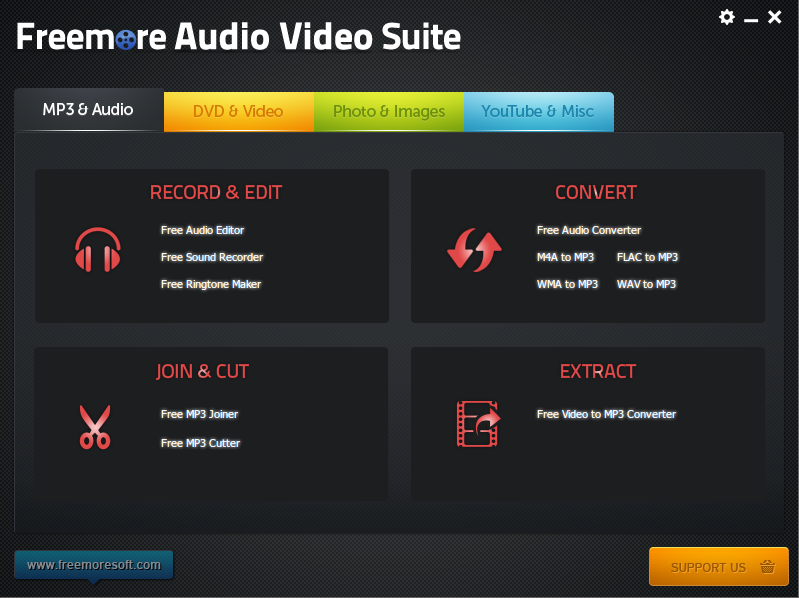Choose M4A to MP3 converter
Viewport: 799px width, 598px height.
pyautogui.click(x=565, y=257)
